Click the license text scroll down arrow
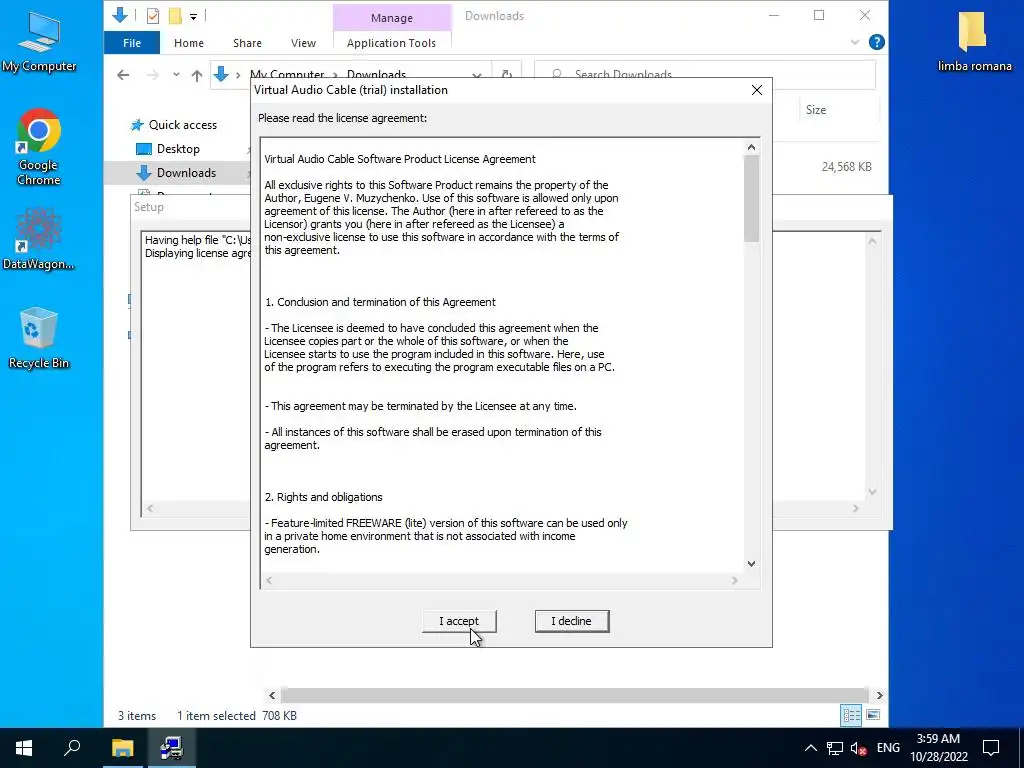The image size is (1024, 768). coord(751,564)
